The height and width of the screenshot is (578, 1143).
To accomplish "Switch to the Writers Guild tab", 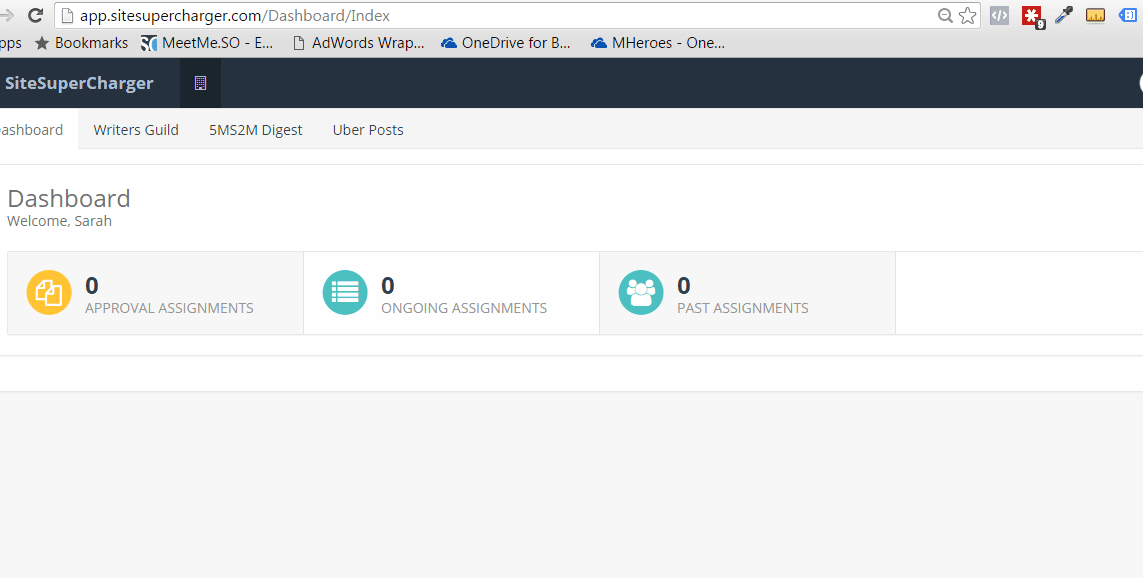I will (136, 130).
